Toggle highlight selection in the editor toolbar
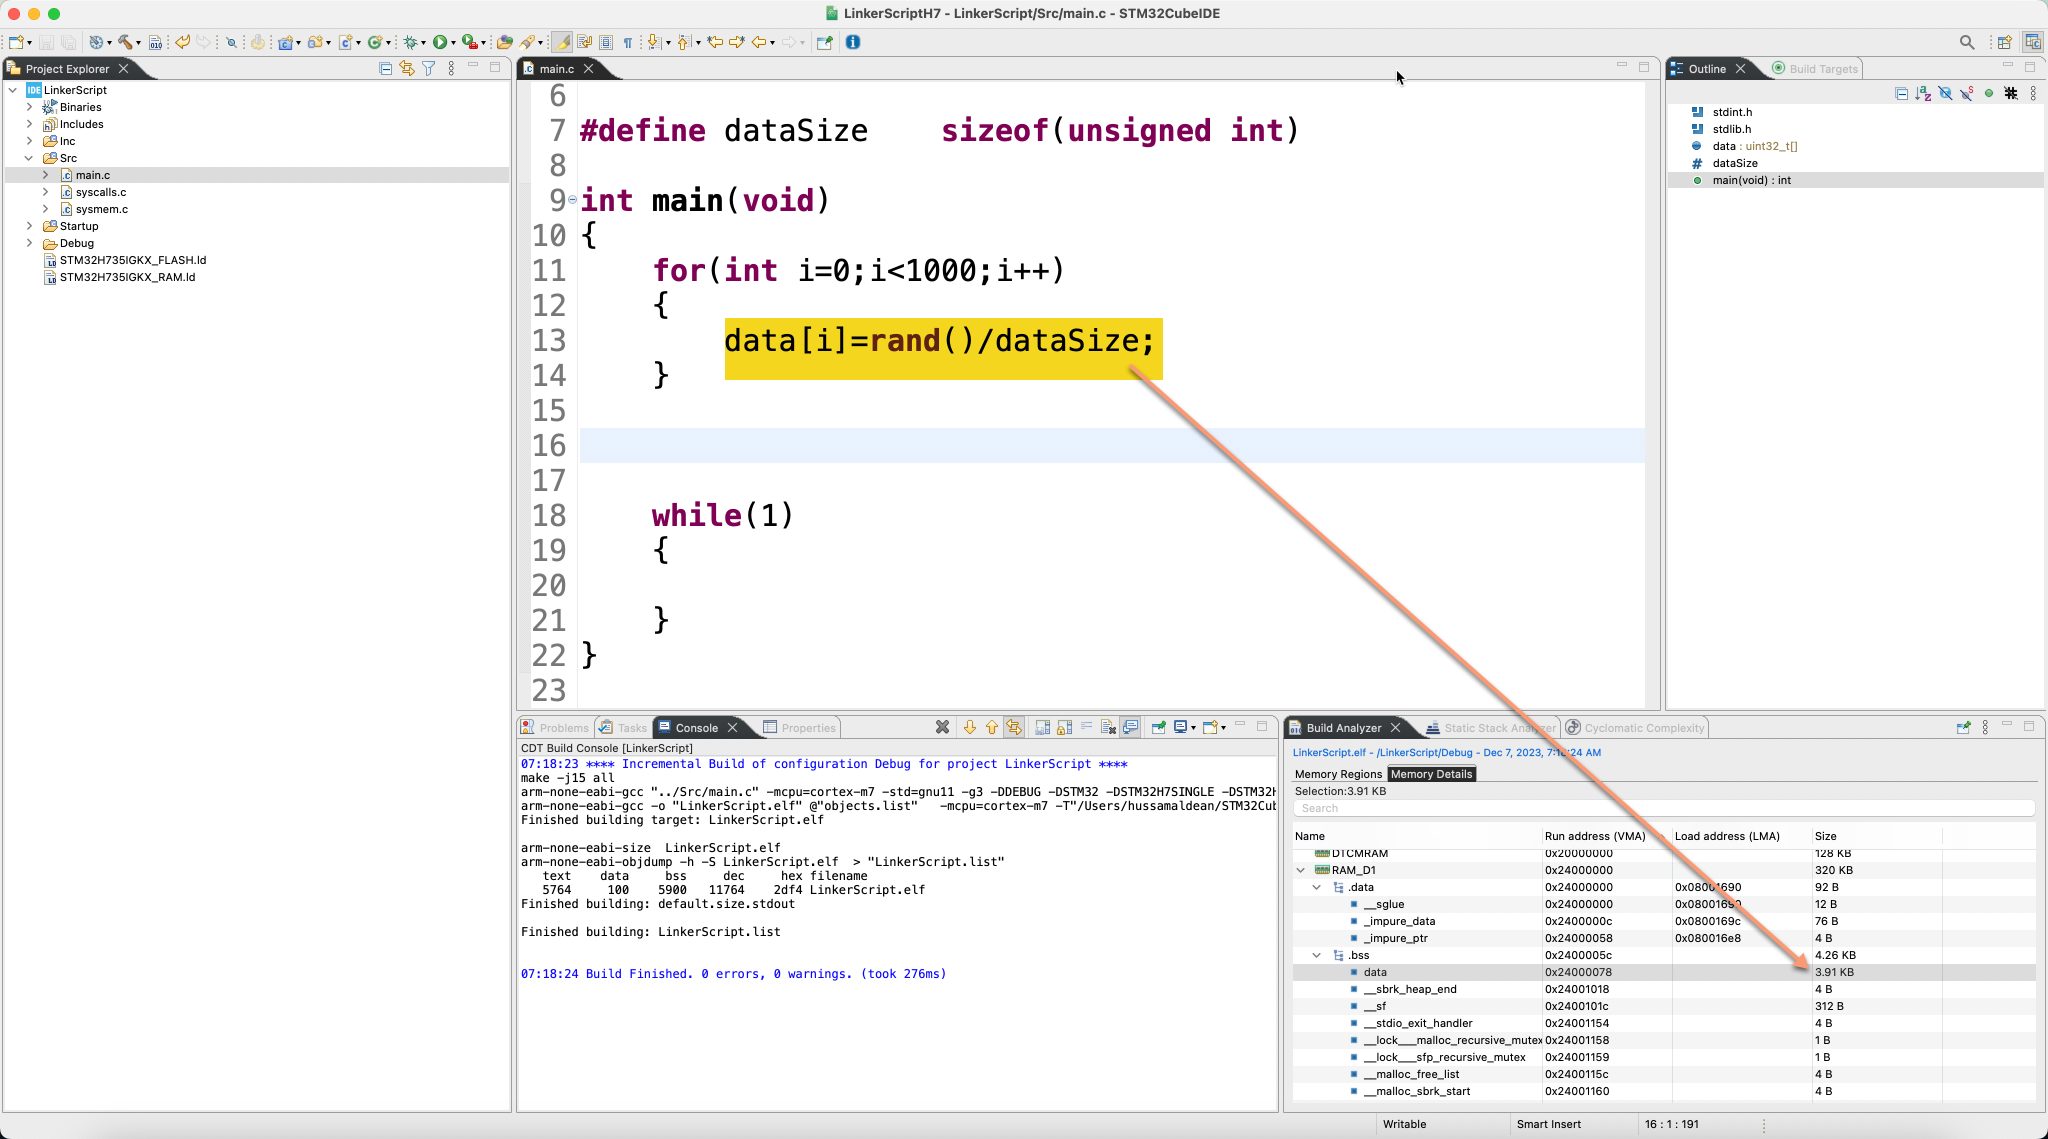 [562, 42]
